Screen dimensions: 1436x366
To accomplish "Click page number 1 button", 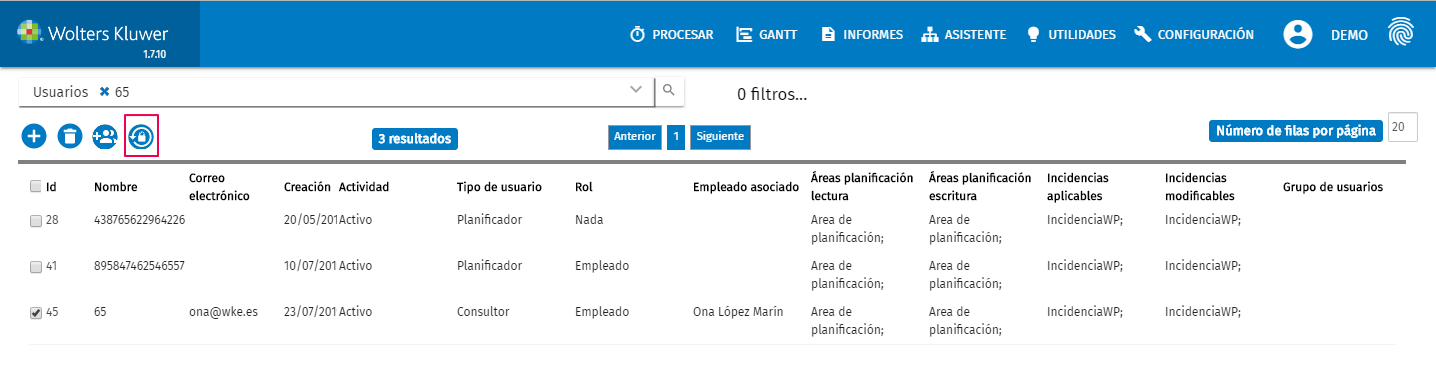I will [x=676, y=136].
